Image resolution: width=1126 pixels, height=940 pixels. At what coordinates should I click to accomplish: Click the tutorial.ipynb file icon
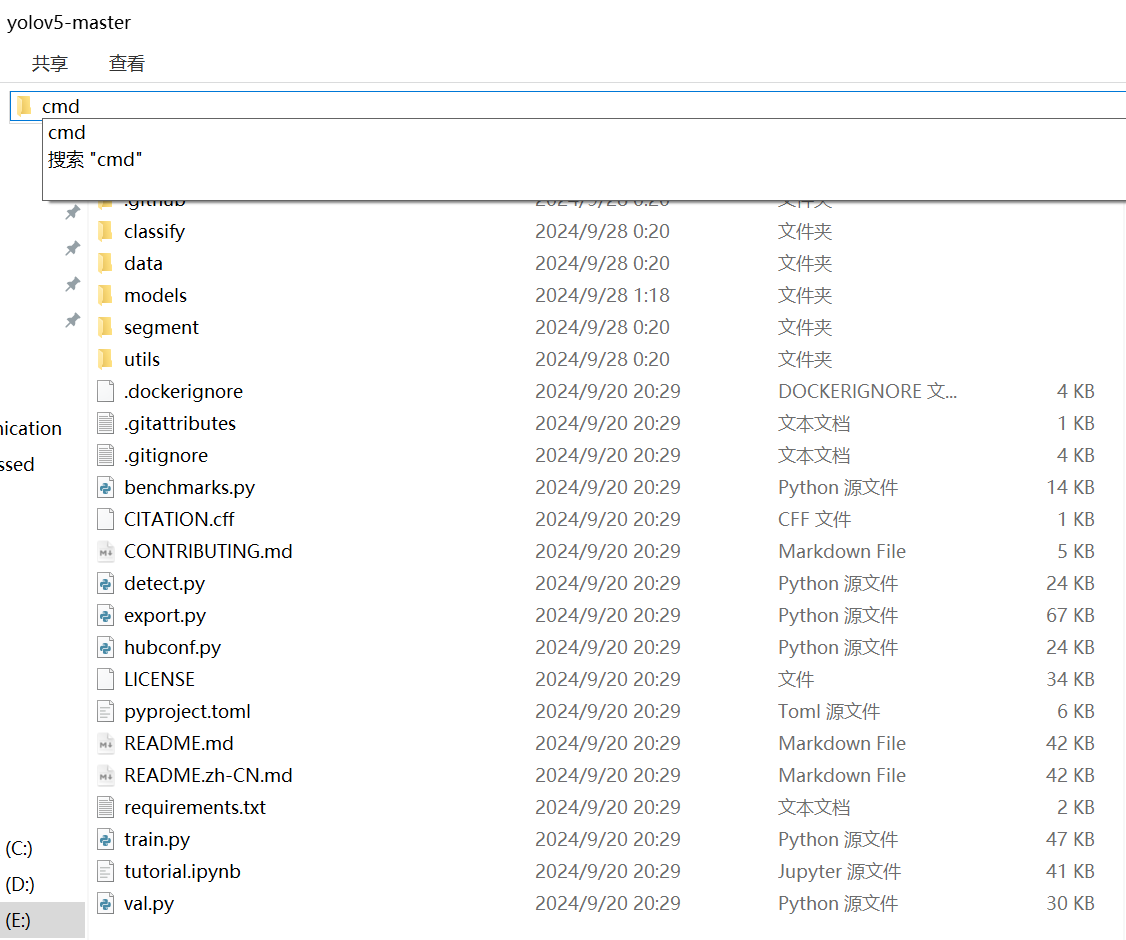click(x=106, y=871)
